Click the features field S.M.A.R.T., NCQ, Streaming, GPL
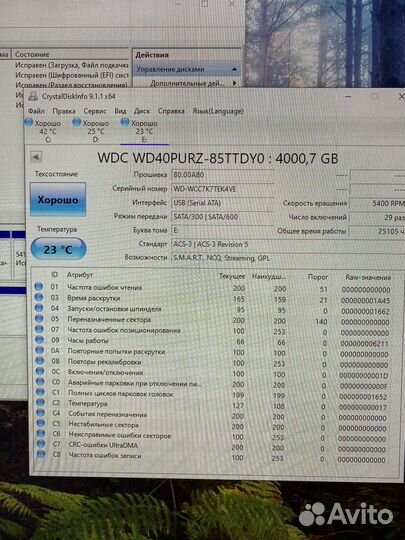Image resolution: width=405 pixels, height=540 pixels. tap(288, 258)
